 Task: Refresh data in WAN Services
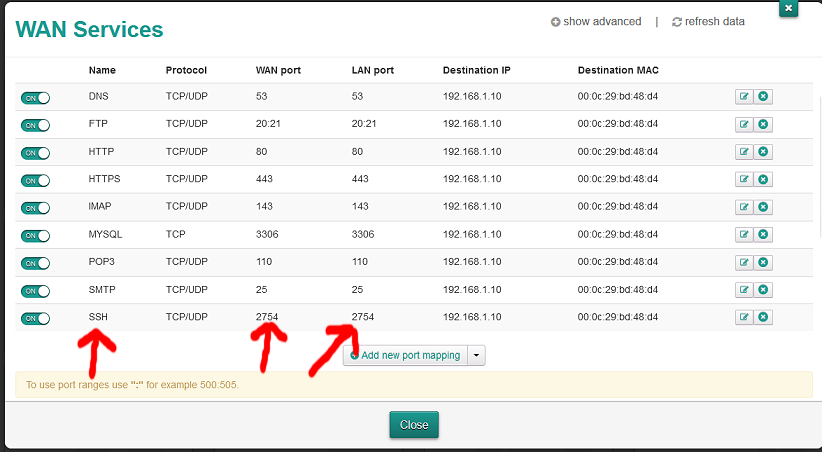pyautogui.click(x=708, y=21)
